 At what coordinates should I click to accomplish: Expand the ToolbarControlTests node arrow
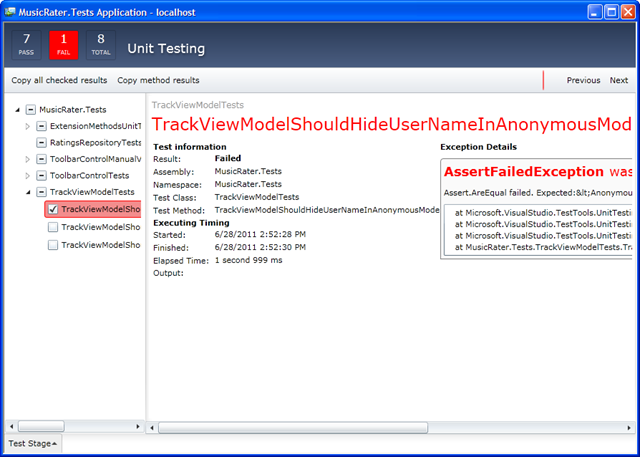(28, 176)
